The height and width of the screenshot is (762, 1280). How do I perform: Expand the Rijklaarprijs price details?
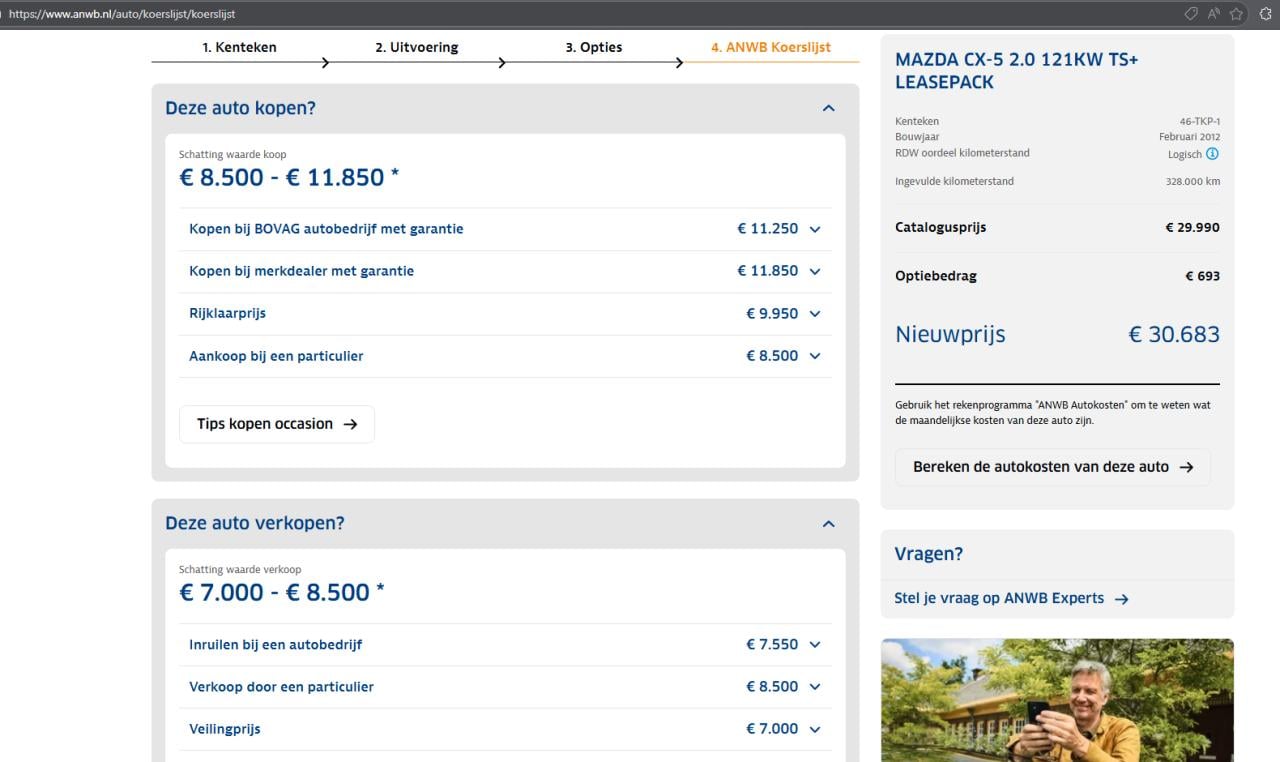click(x=814, y=314)
